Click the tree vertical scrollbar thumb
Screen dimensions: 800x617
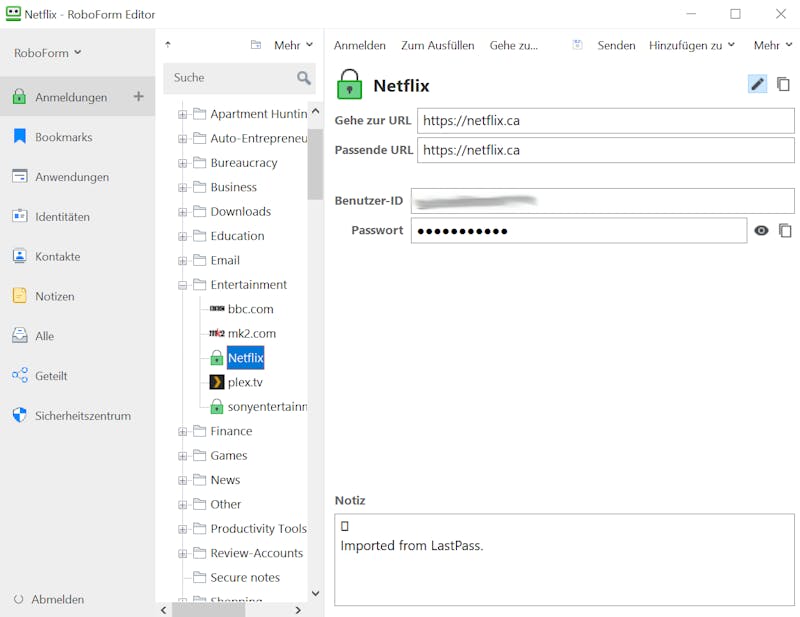pyautogui.click(x=315, y=164)
